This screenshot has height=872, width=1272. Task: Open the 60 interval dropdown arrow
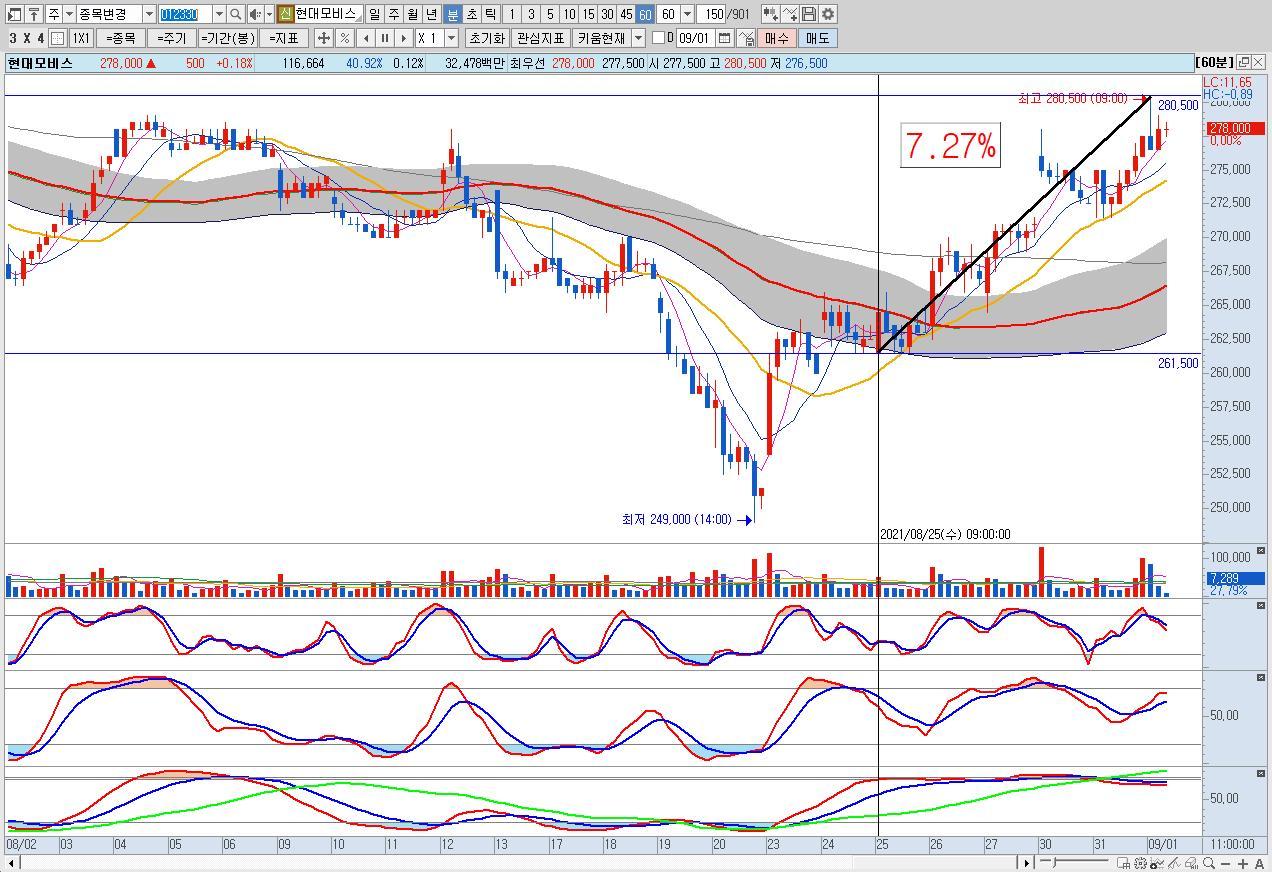687,14
